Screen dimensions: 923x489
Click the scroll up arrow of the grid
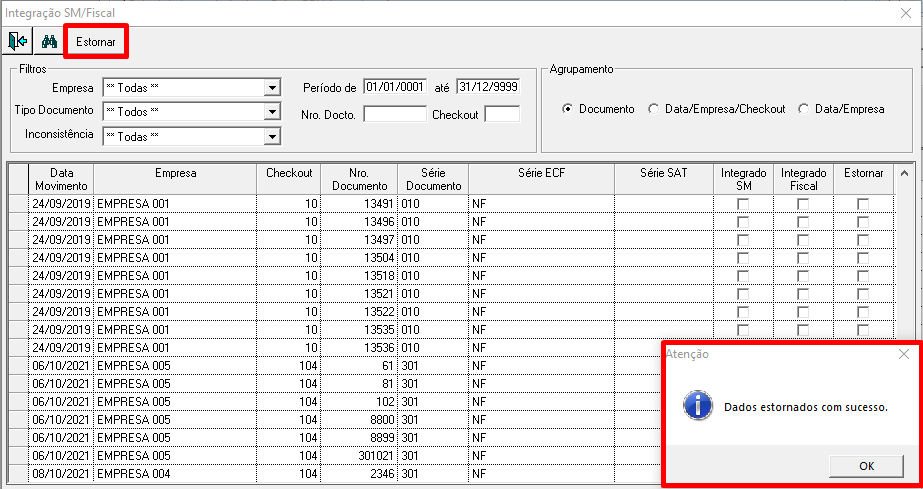[904, 172]
